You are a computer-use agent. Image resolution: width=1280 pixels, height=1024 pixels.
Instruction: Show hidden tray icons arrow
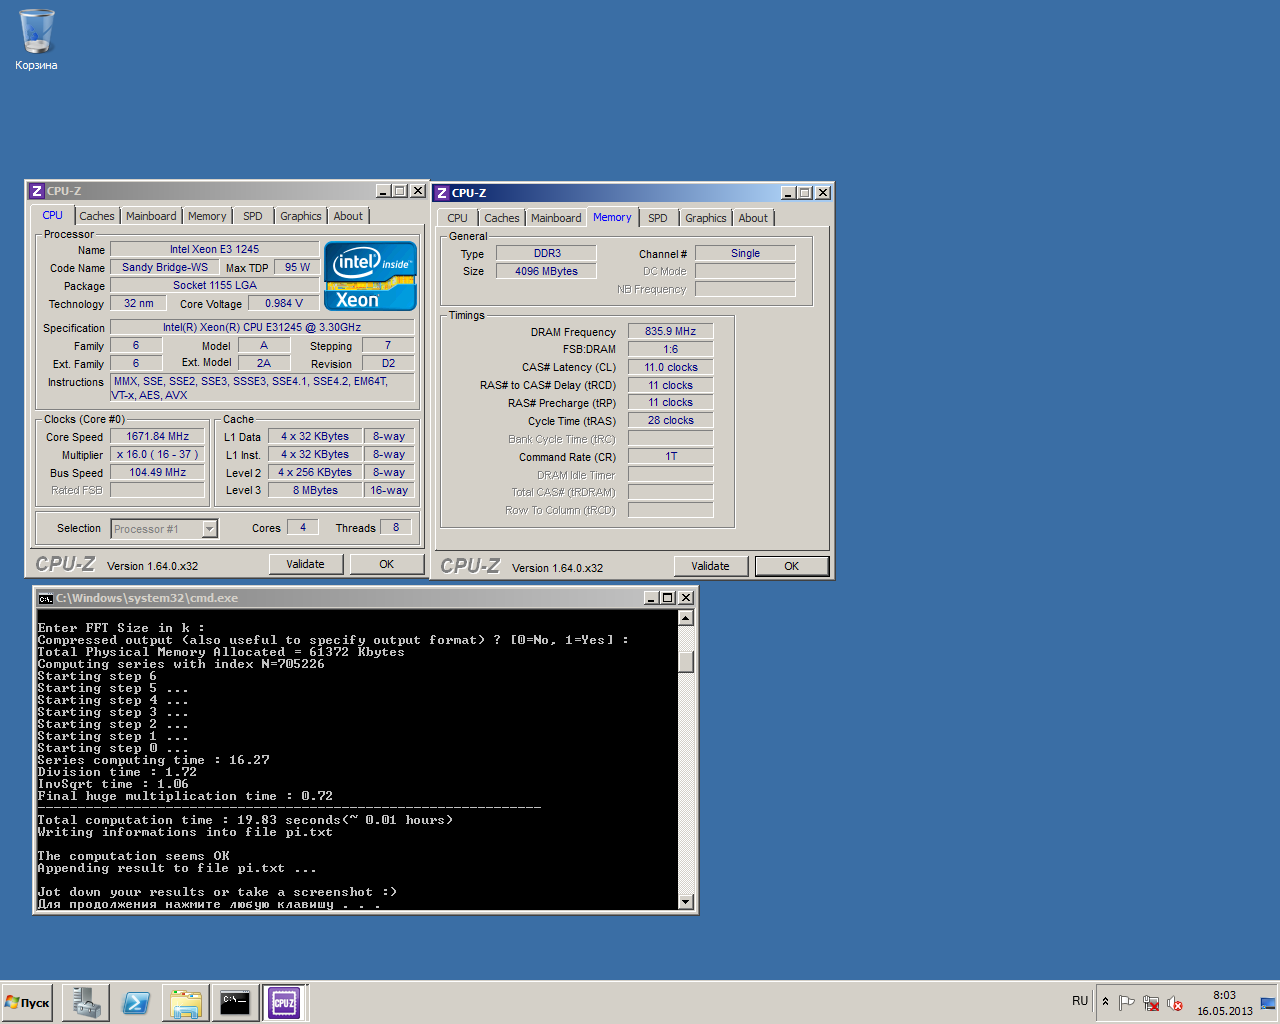point(1105,1002)
